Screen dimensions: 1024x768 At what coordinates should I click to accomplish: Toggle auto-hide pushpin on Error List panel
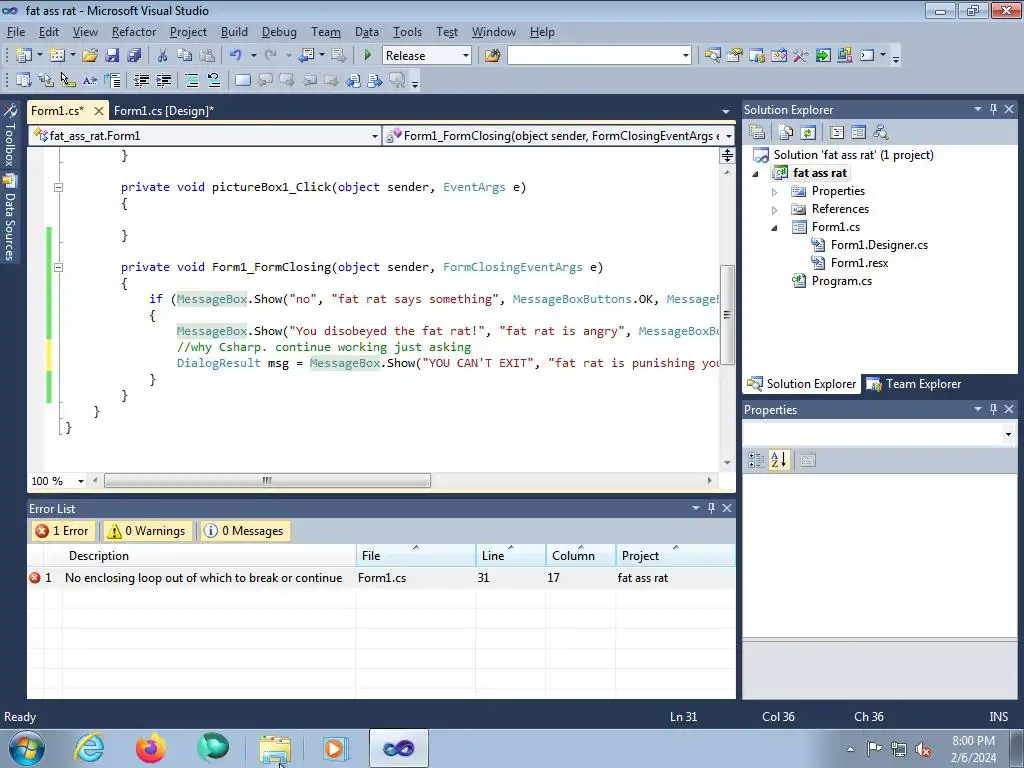pyautogui.click(x=711, y=508)
